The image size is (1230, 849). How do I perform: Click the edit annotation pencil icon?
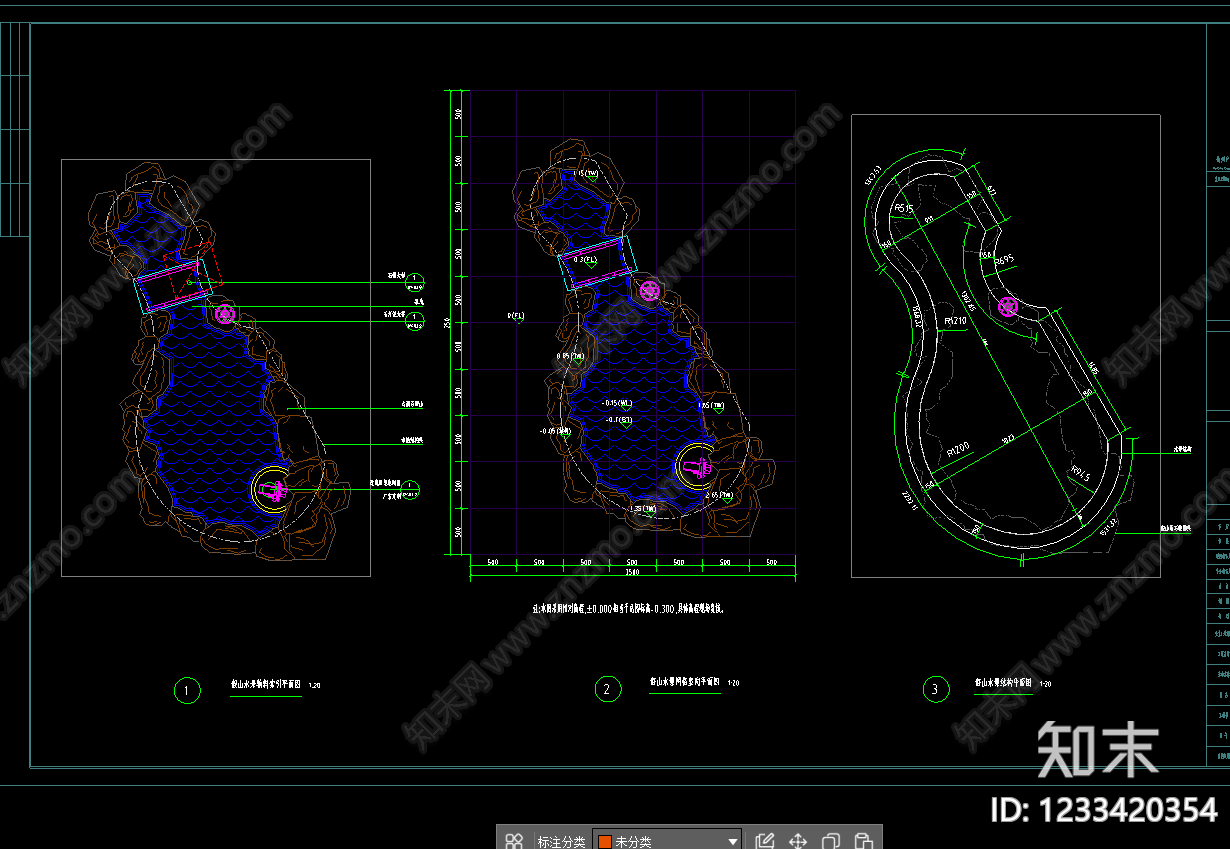point(764,841)
